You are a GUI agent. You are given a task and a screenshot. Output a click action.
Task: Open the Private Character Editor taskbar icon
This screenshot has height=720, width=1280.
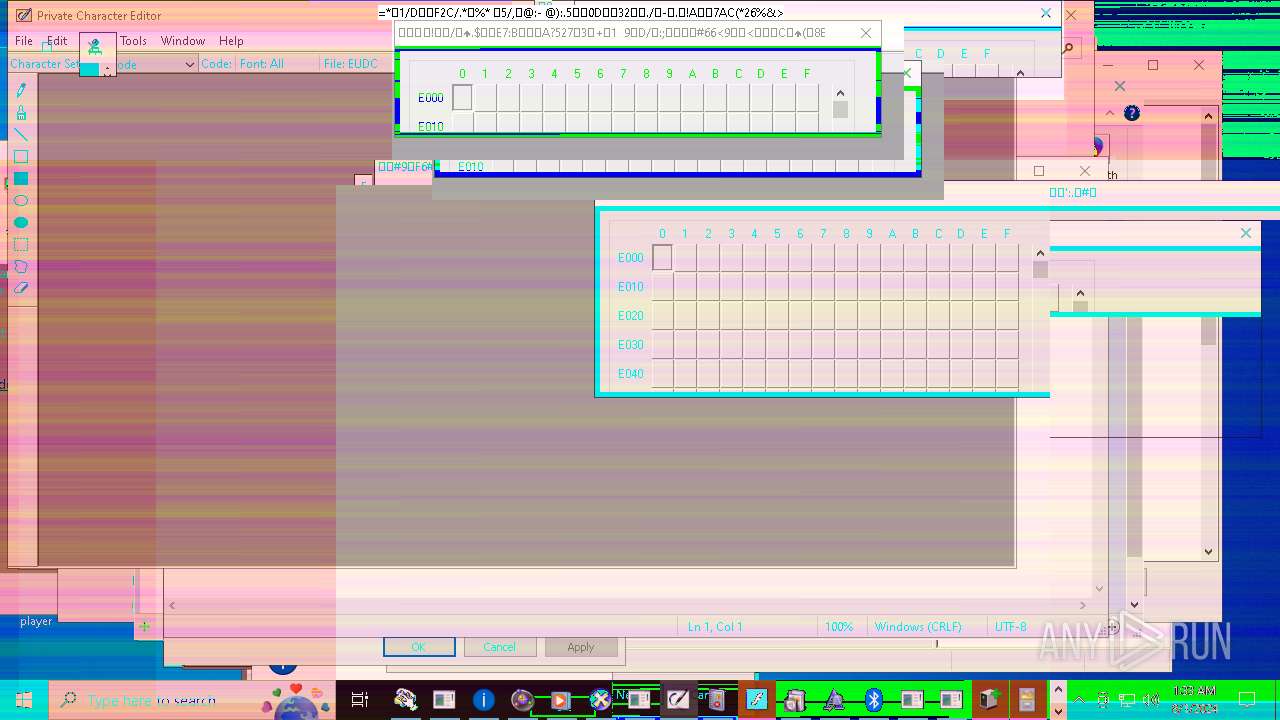[678, 700]
